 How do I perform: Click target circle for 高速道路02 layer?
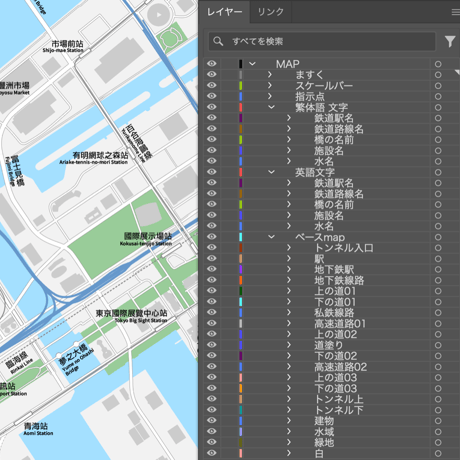(x=438, y=367)
